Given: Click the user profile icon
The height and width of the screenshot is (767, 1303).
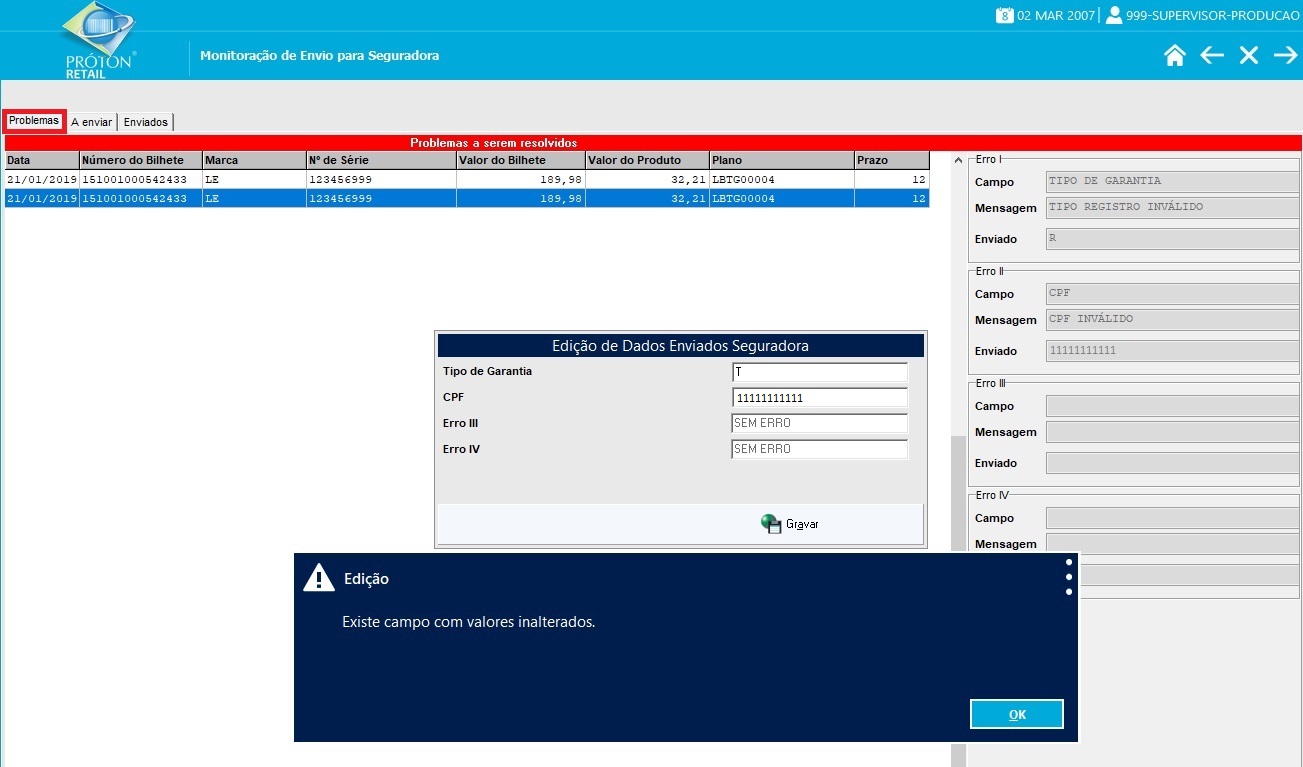Looking at the screenshot, I should pos(1113,15).
